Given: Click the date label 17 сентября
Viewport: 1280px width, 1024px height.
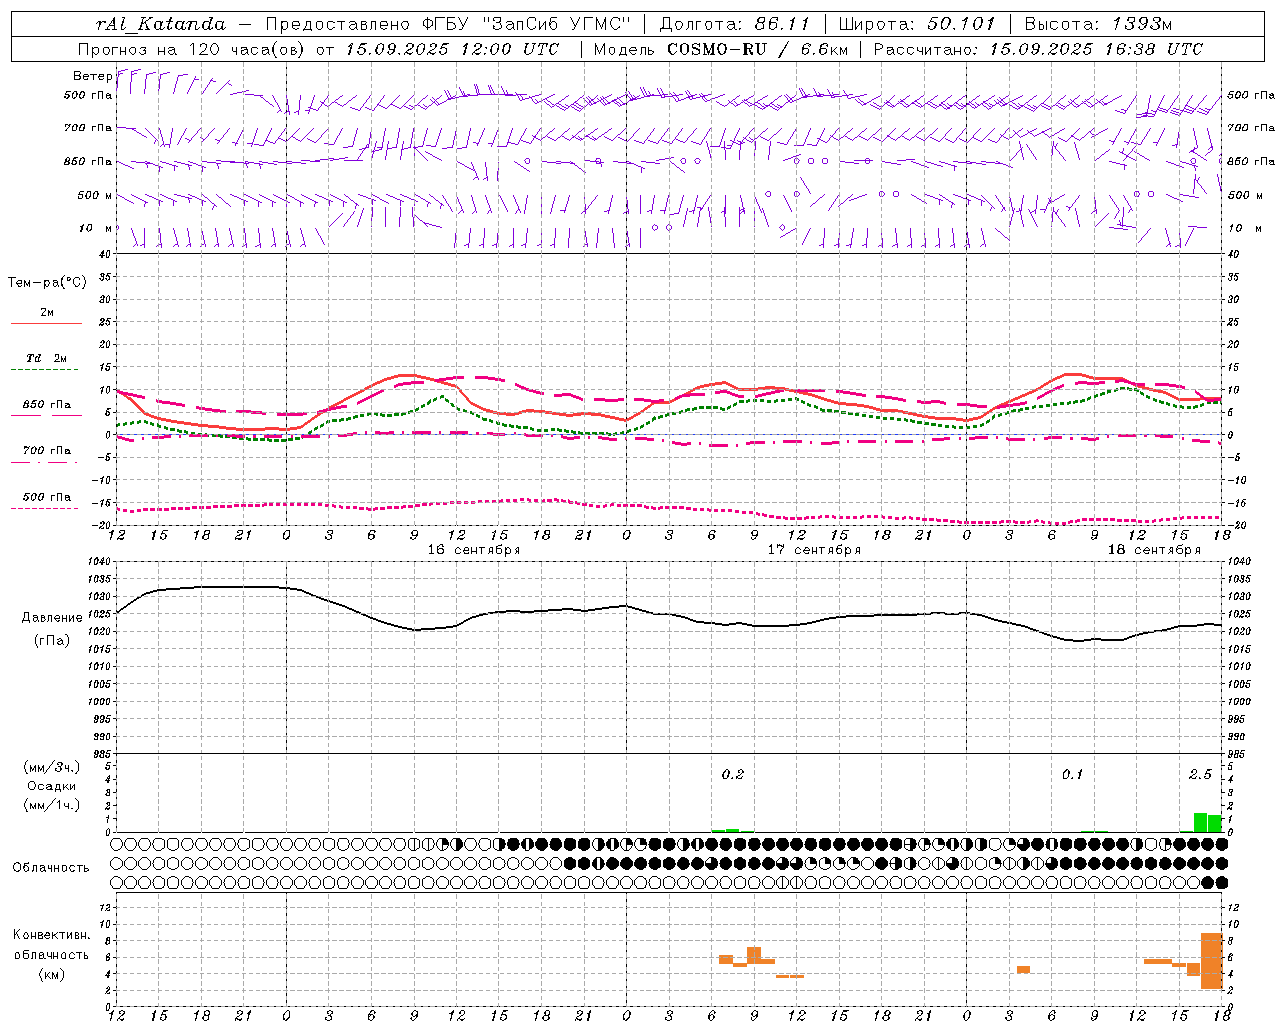Looking at the screenshot, I should pyautogui.click(x=814, y=550).
